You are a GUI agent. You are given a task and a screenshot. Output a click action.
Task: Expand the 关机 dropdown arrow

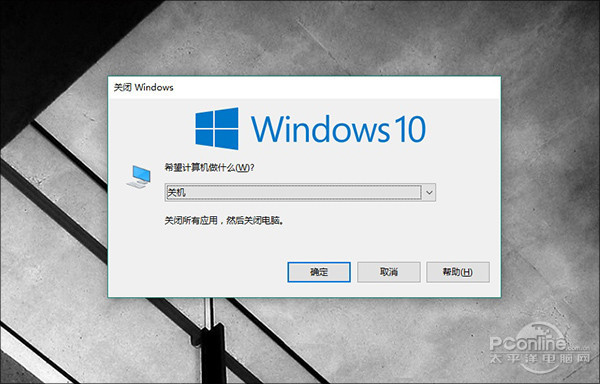429,193
